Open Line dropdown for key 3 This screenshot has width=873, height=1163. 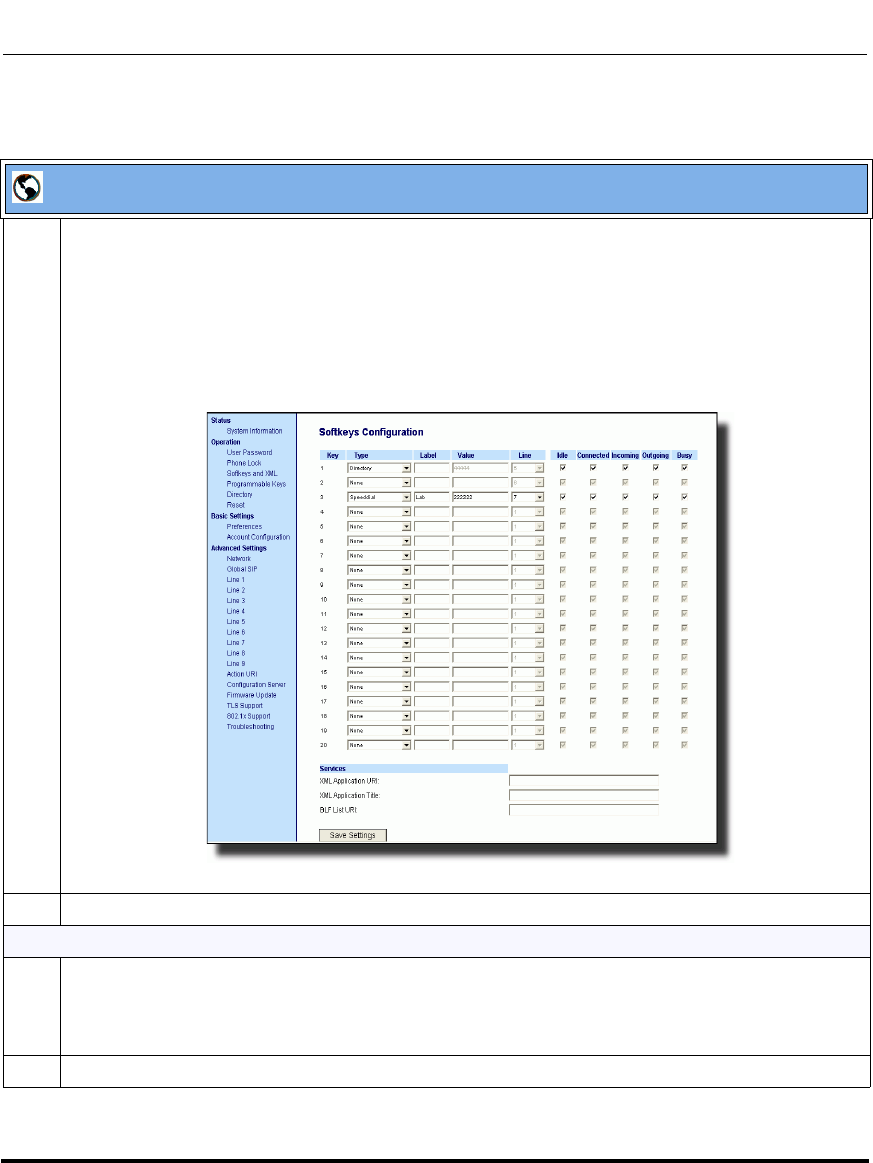528,497
